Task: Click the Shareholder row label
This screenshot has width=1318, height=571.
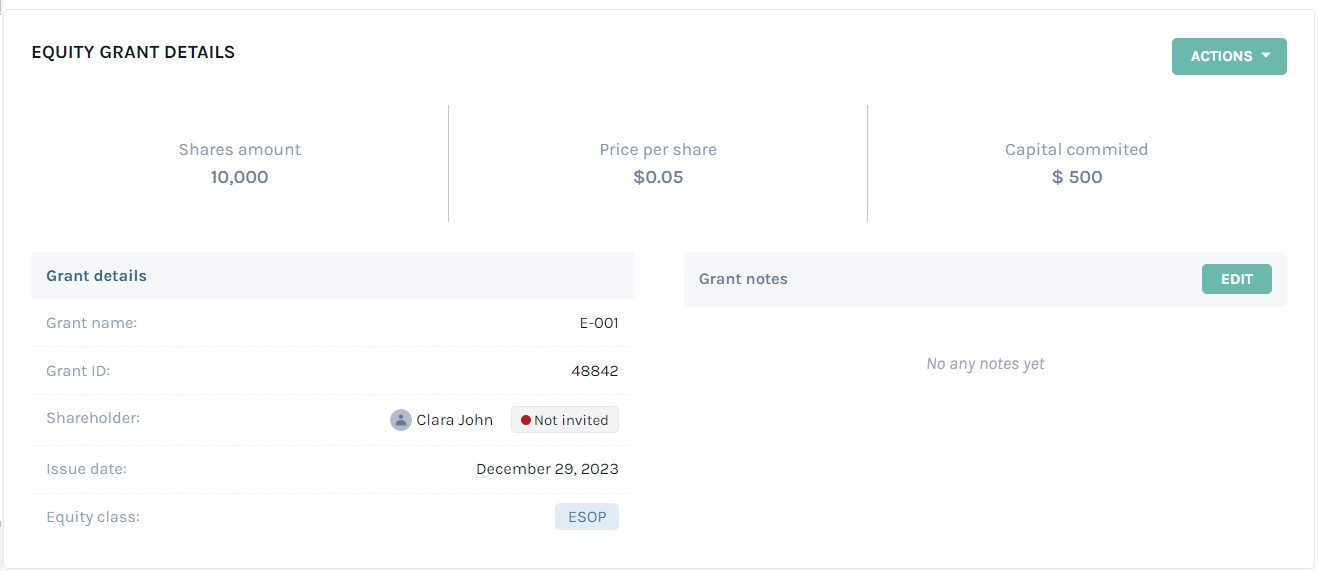Action: click(x=93, y=418)
